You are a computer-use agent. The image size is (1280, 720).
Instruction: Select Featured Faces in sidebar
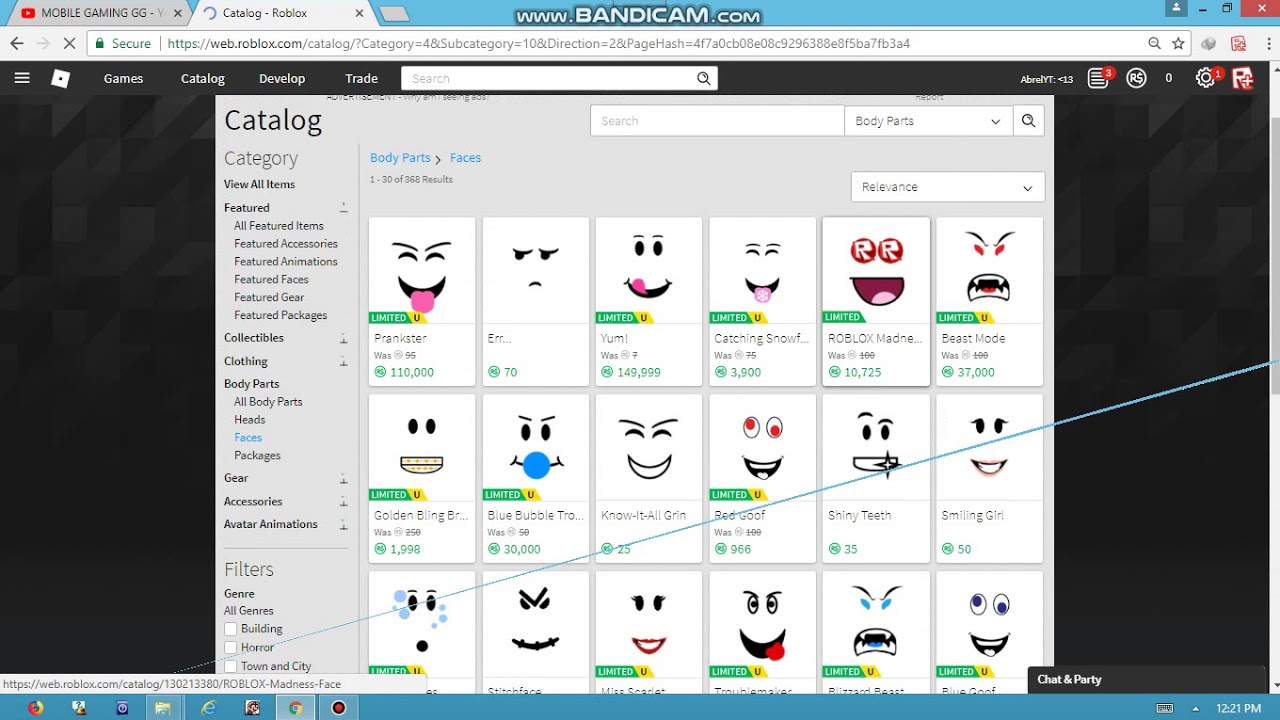(271, 279)
